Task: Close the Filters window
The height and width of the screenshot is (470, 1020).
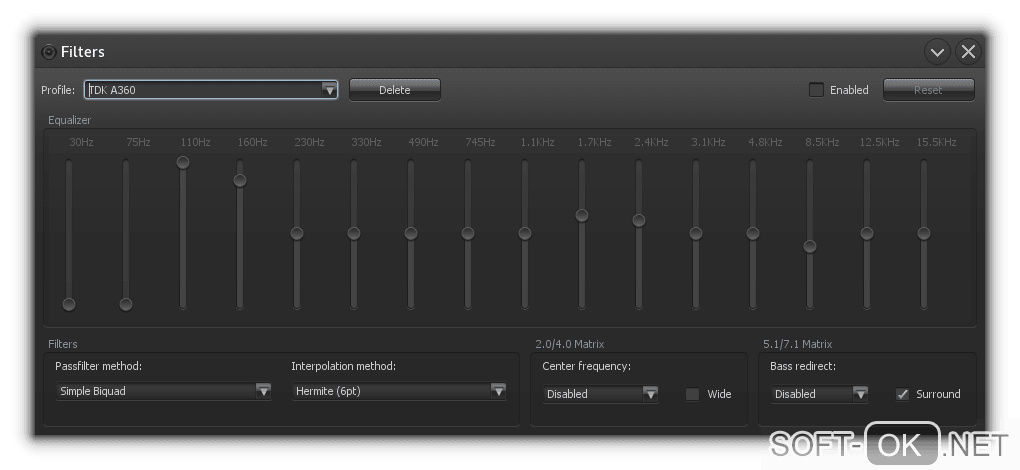Action: (x=968, y=52)
